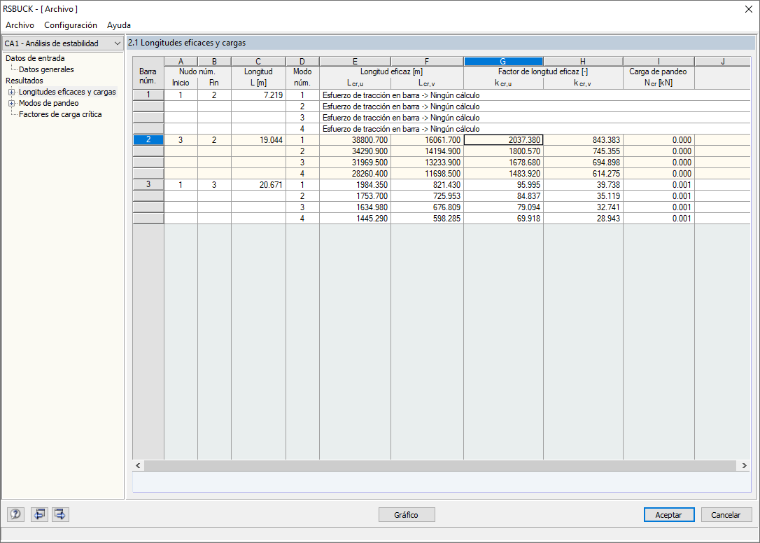Select row header for barra 2

(x=148, y=140)
